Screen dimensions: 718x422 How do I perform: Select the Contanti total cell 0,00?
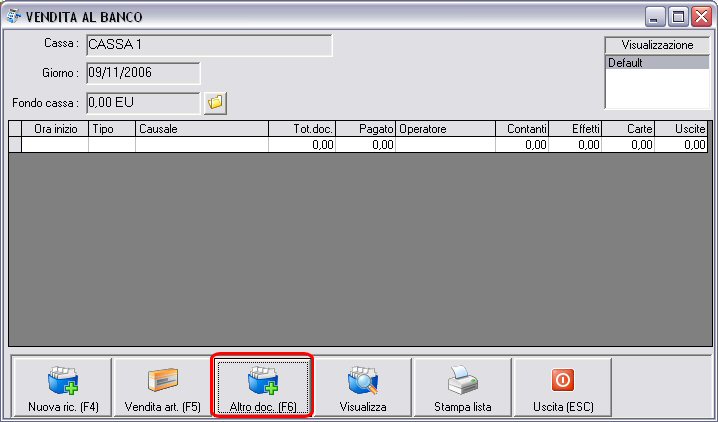(522, 145)
